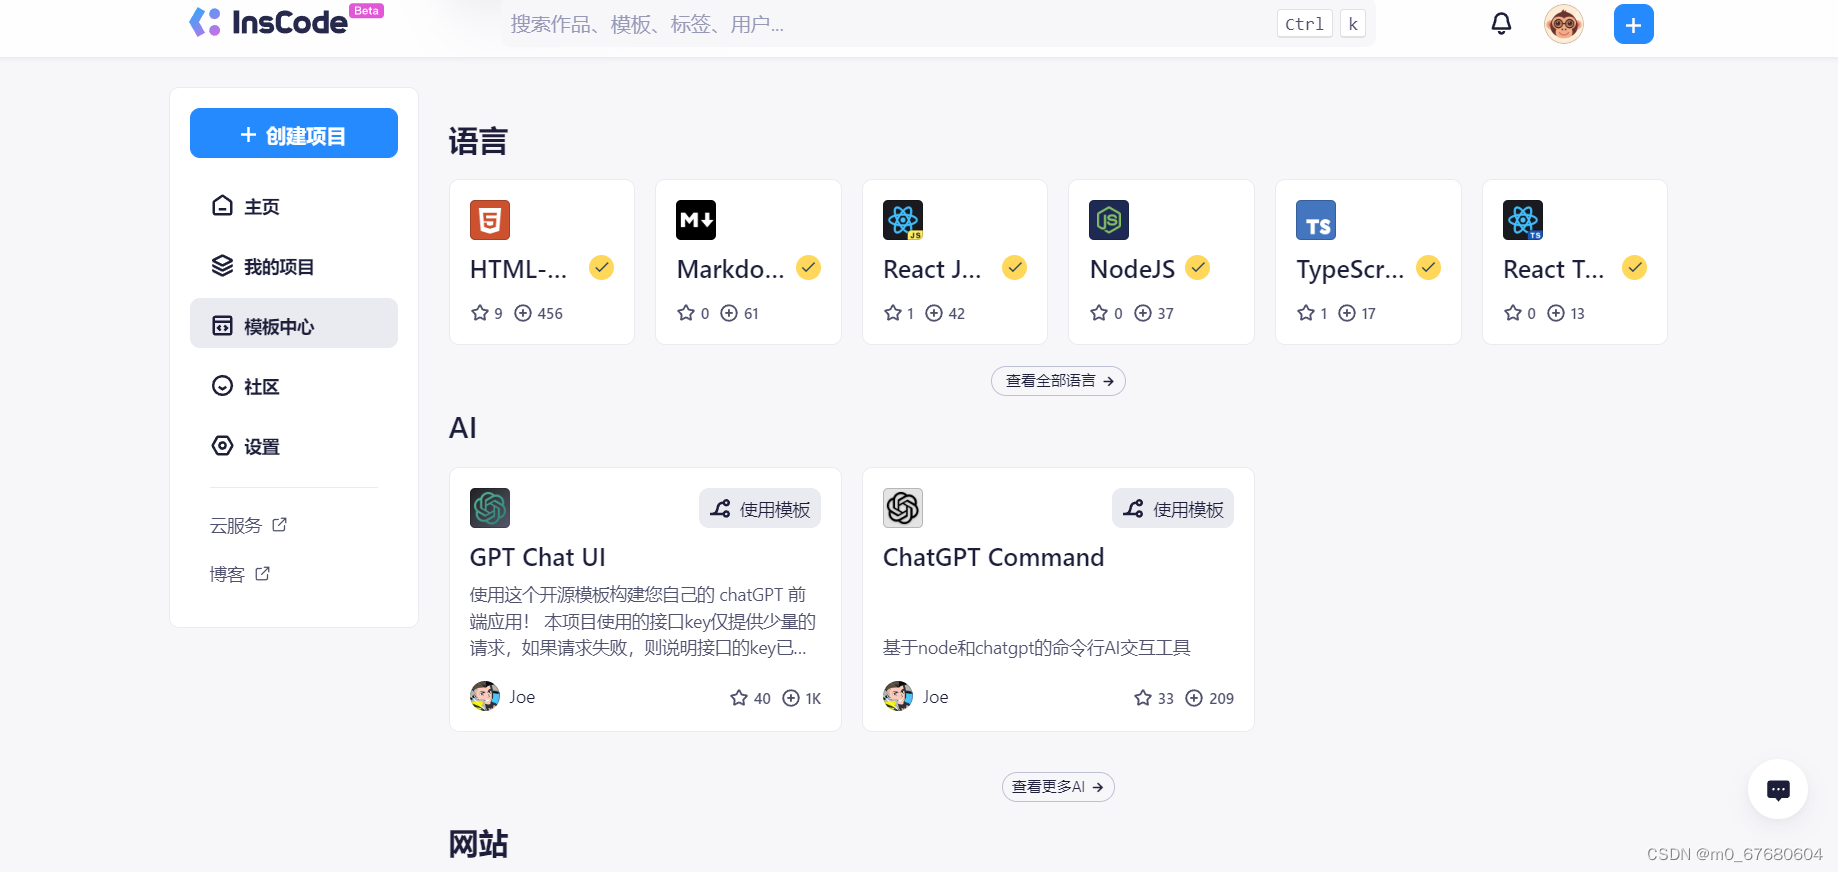Click GPT Chat UI logo icon
Image resolution: width=1838 pixels, height=872 pixels.
tap(490, 508)
